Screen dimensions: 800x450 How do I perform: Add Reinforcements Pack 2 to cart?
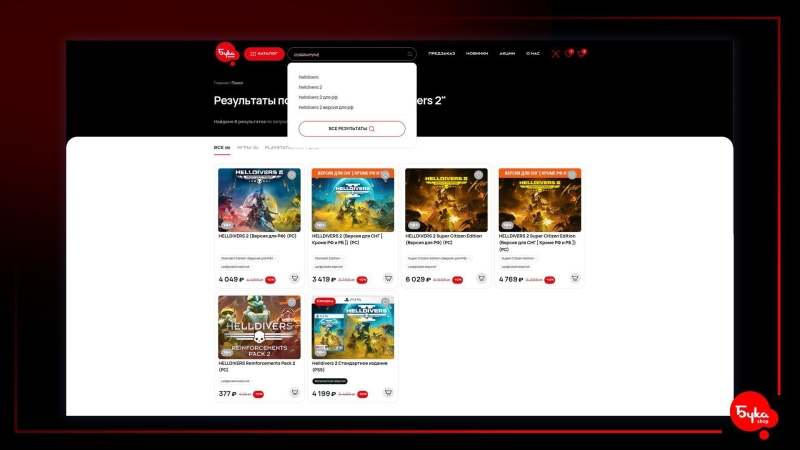(294, 392)
